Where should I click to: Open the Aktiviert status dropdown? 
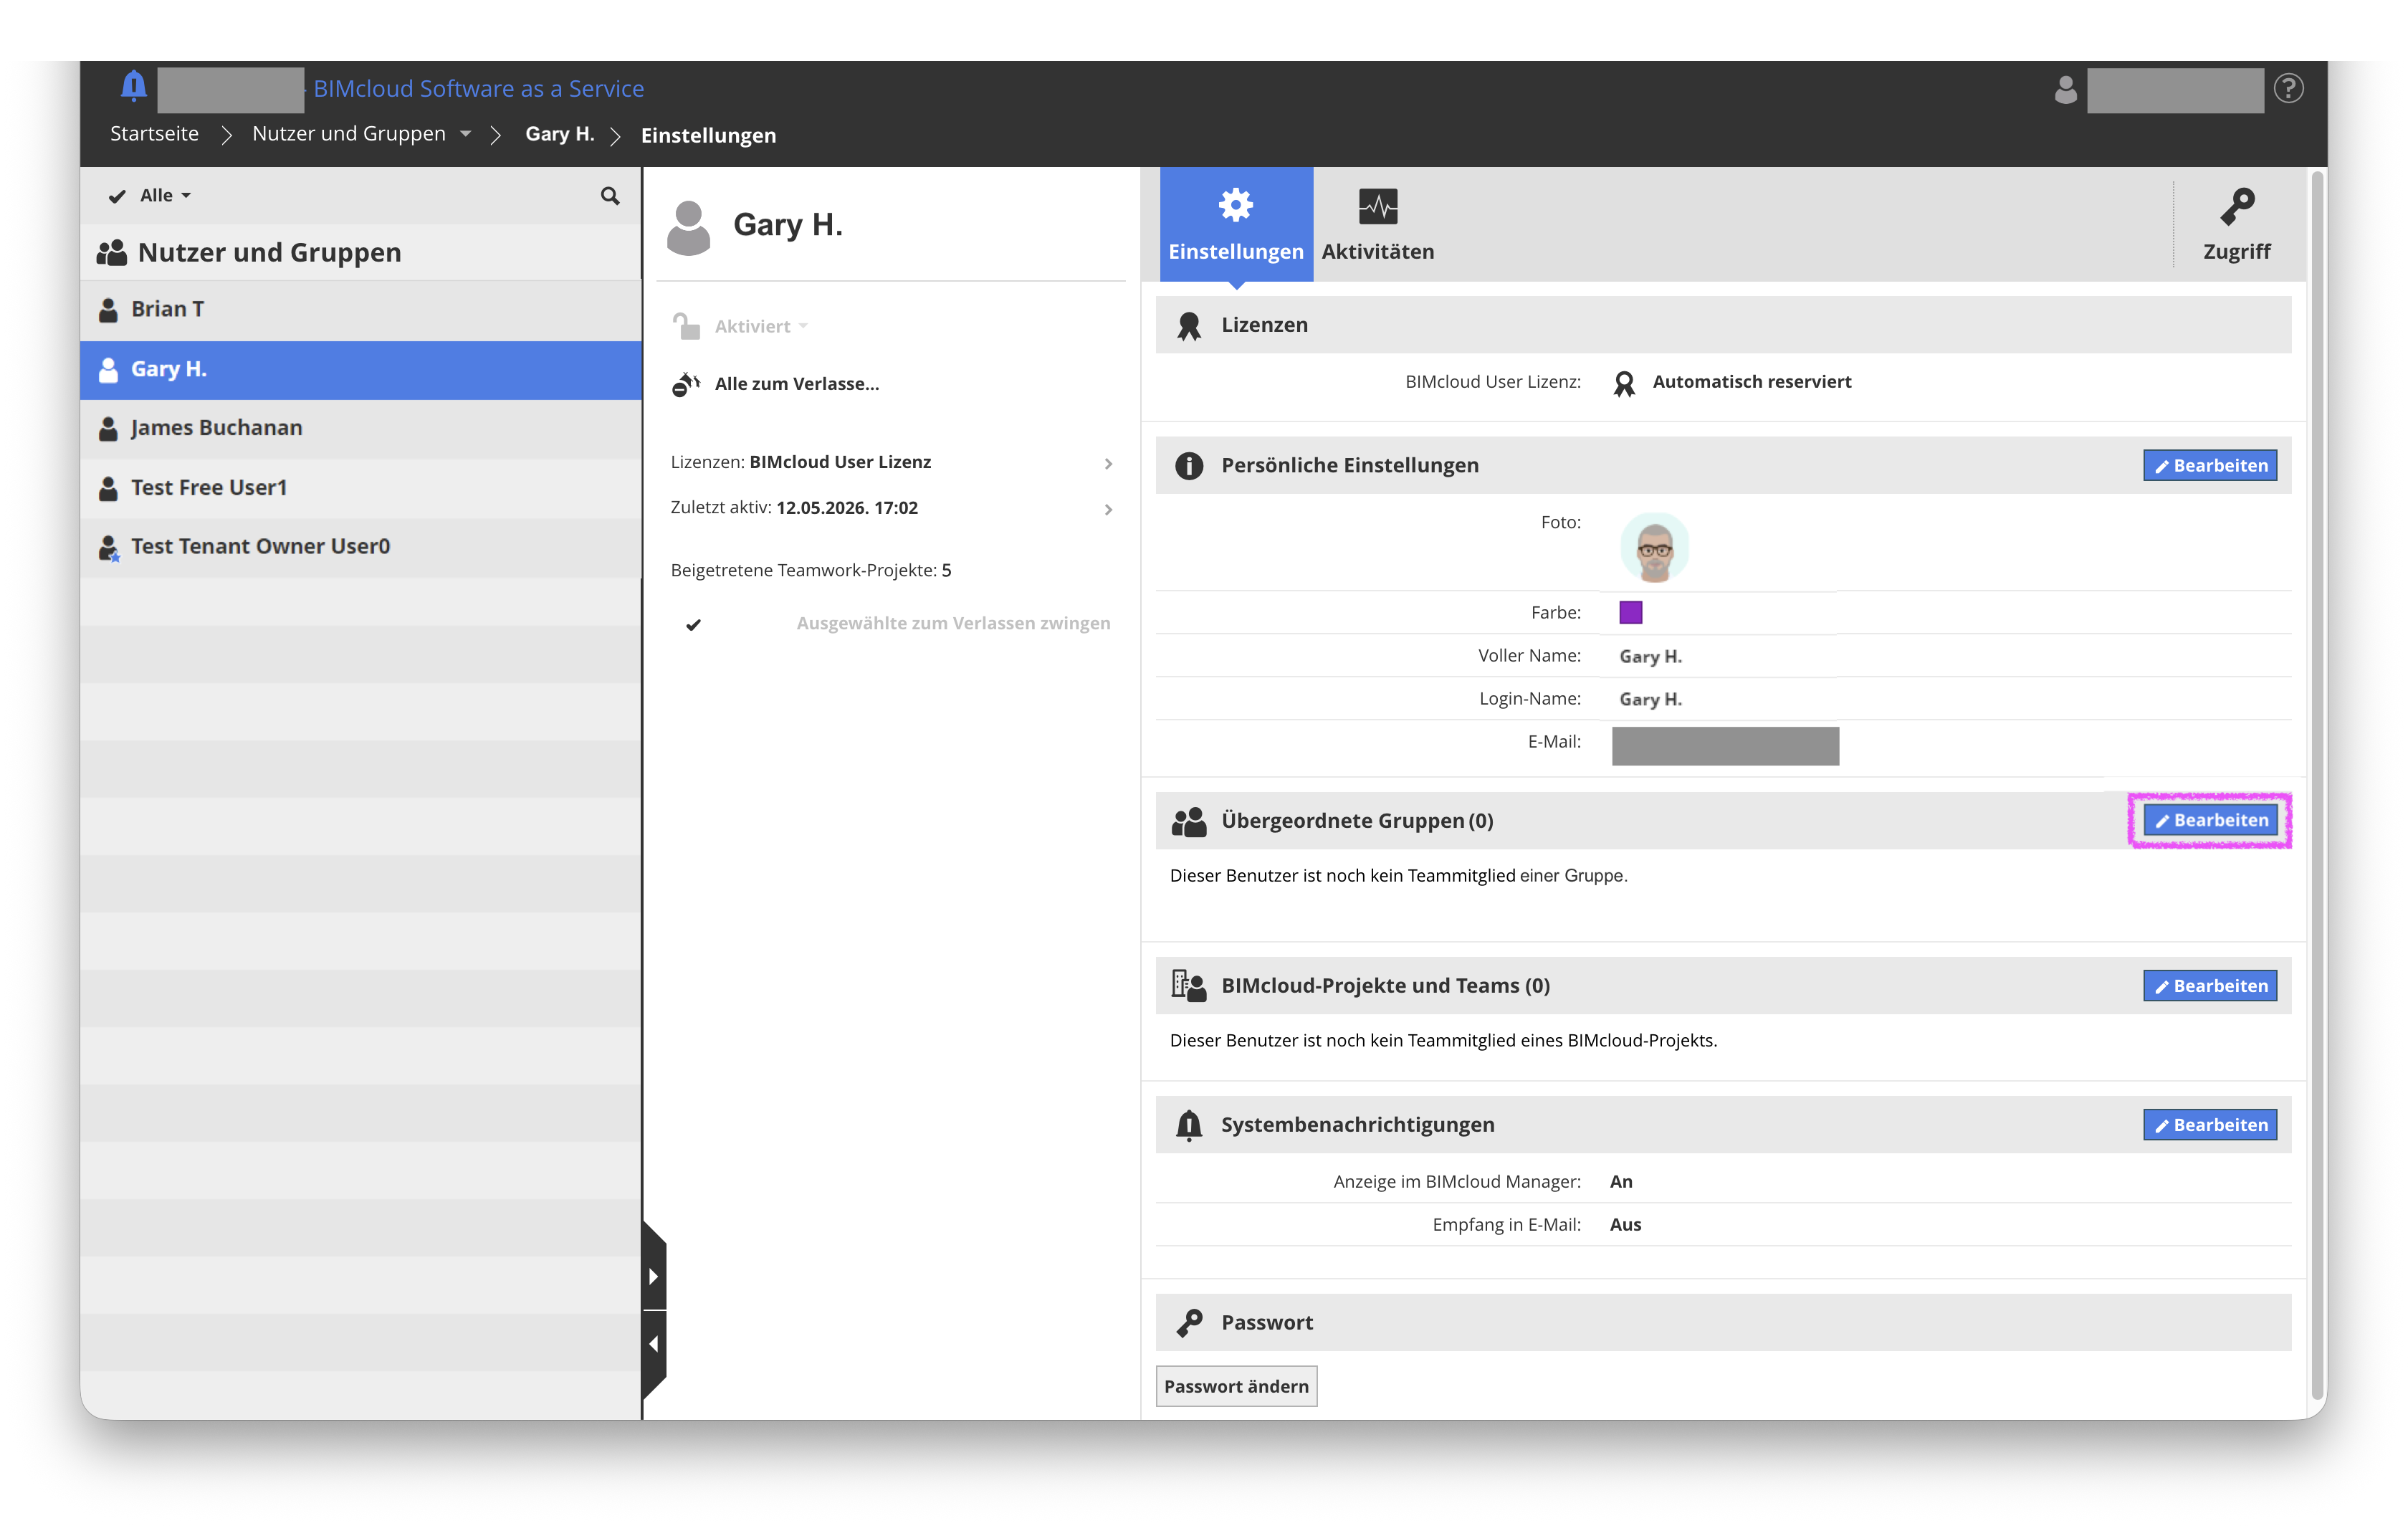click(762, 327)
